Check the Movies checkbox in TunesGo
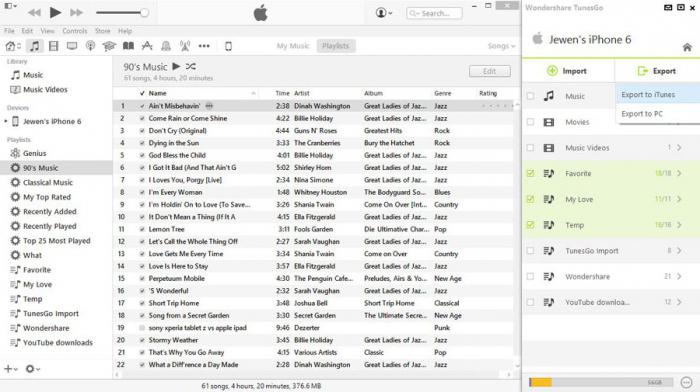Screen dimensions: 700x392 pyautogui.click(x=530, y=122)
